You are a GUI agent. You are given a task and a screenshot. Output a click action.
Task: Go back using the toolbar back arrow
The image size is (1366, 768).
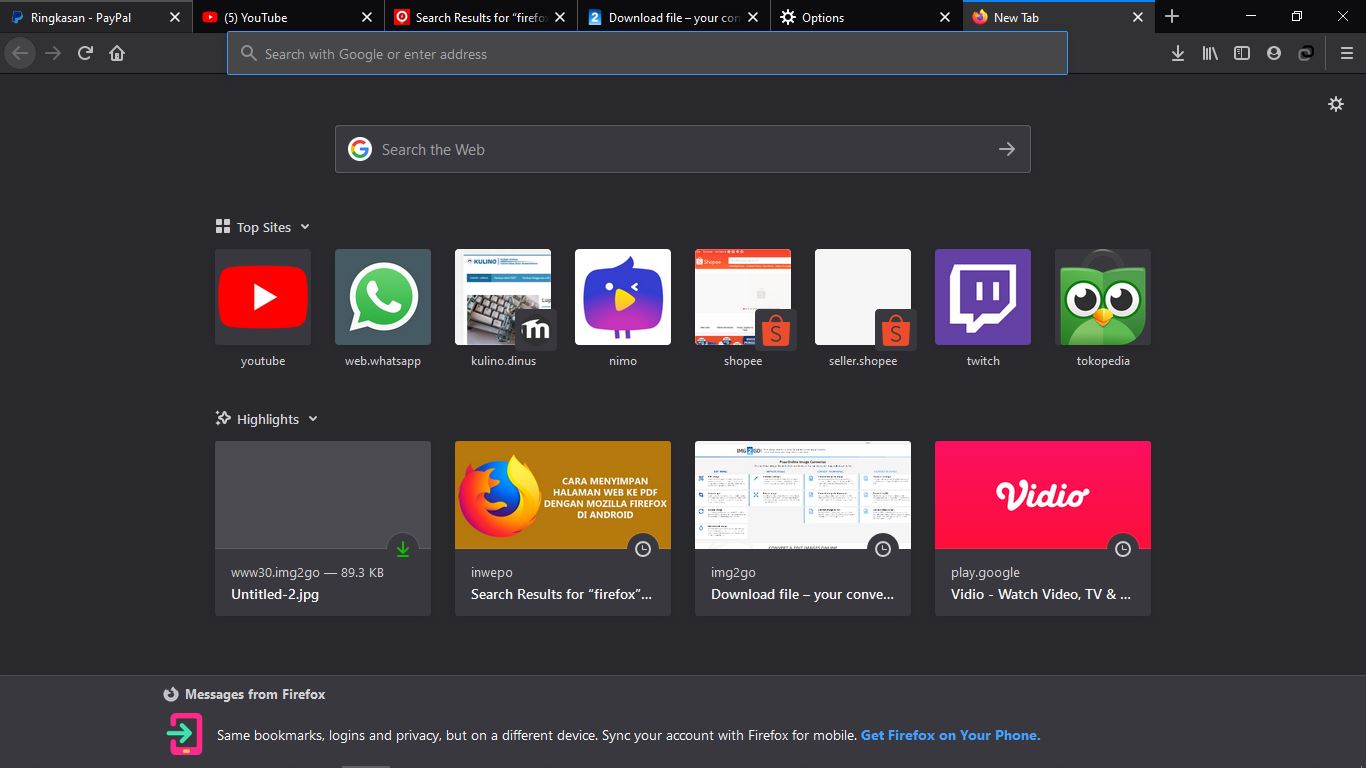(20, 53)
